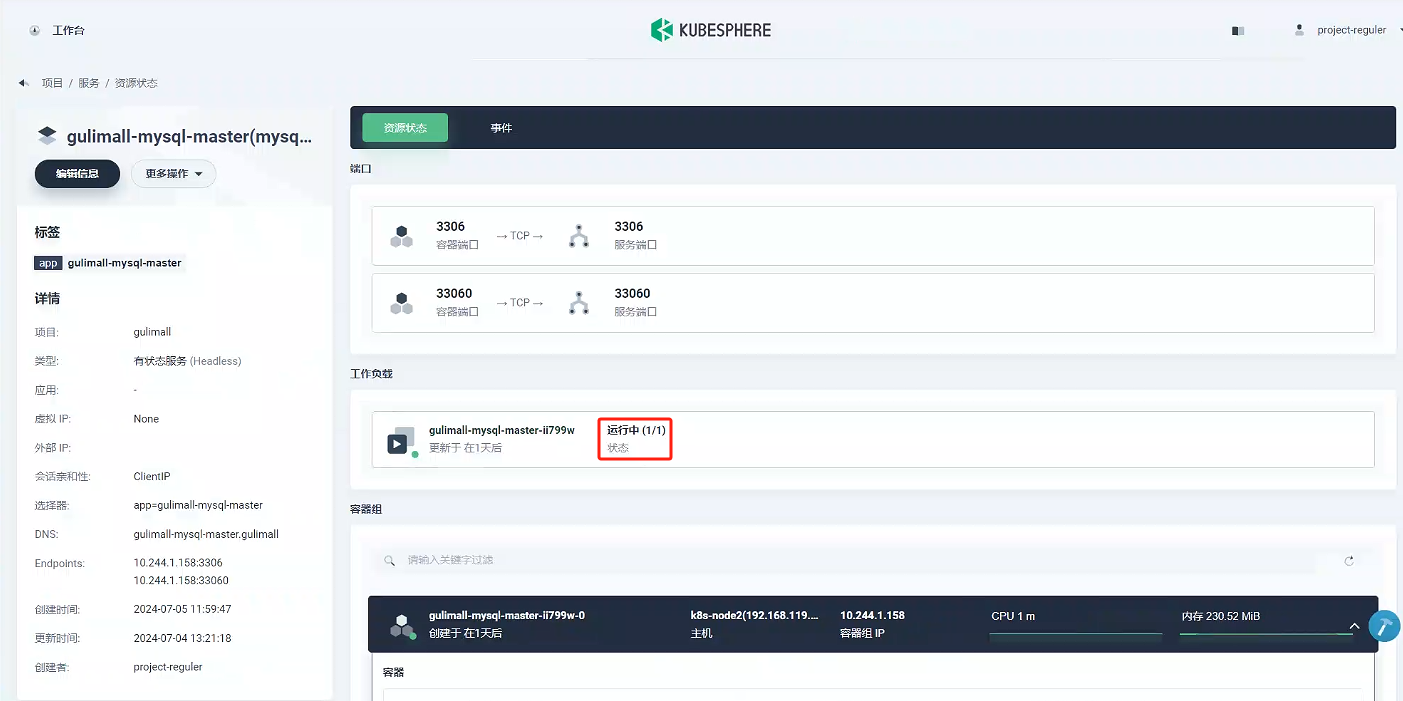This screenshot has height=701, width=1403.
Task: Click the container port icon for 3306
Action: pos(401,236)
